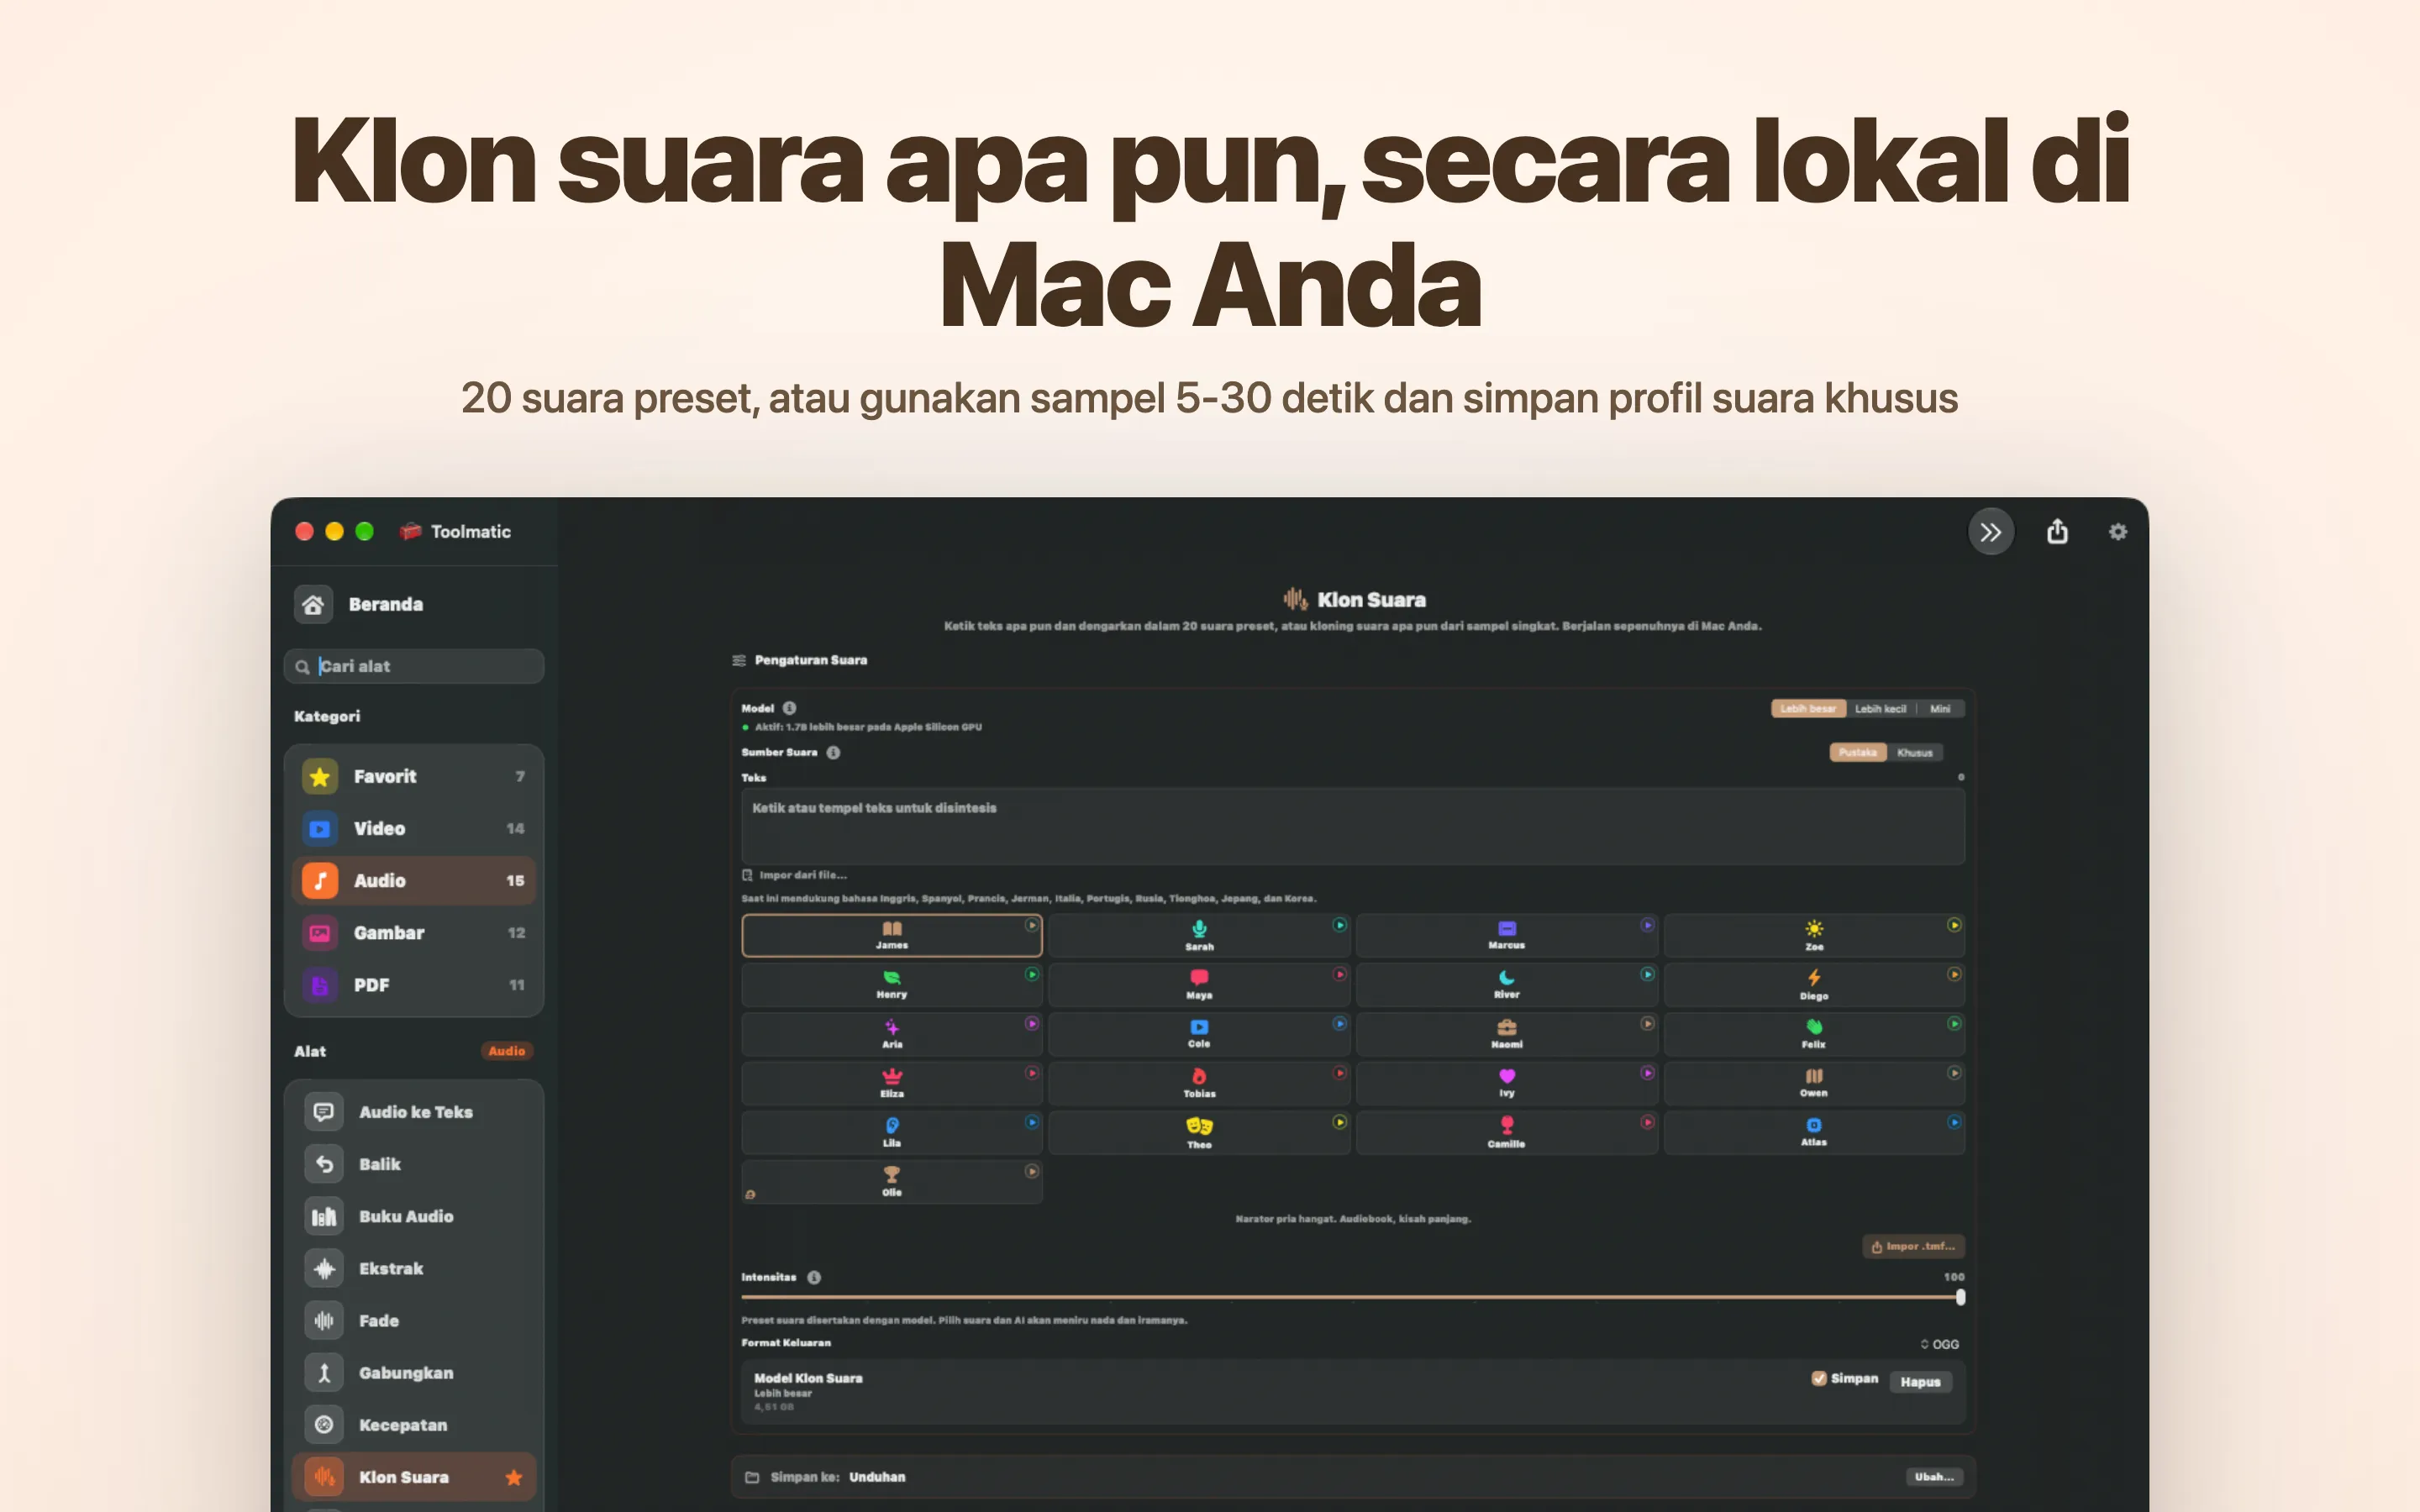Image resolution: width=2420 pixels, height=1512 pixels.
Task: Click the favorite star on Klon Suara
Action: tap(514, 1477)
